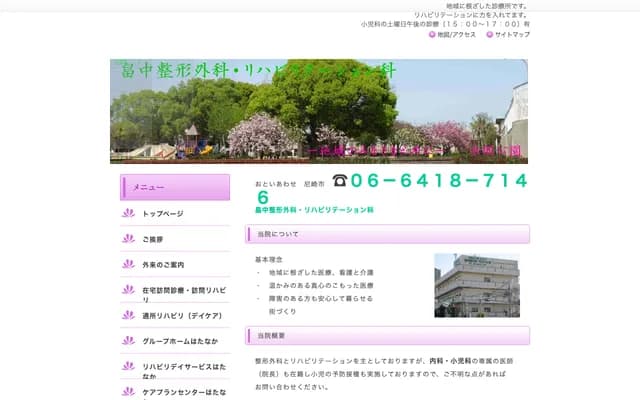Follow the 地図/アクセス link
Screen dimensions: 640x400
pyautogui.click(x=456, y=35)
